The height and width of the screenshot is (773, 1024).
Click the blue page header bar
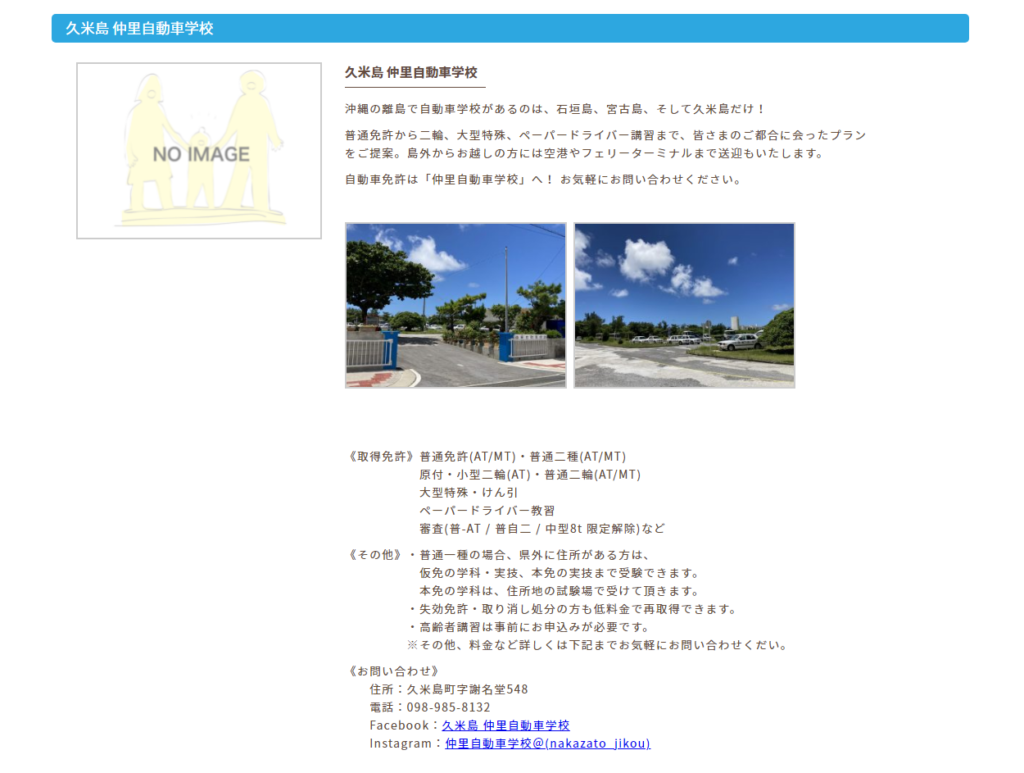pyautogui.click(x=510, y=29)
